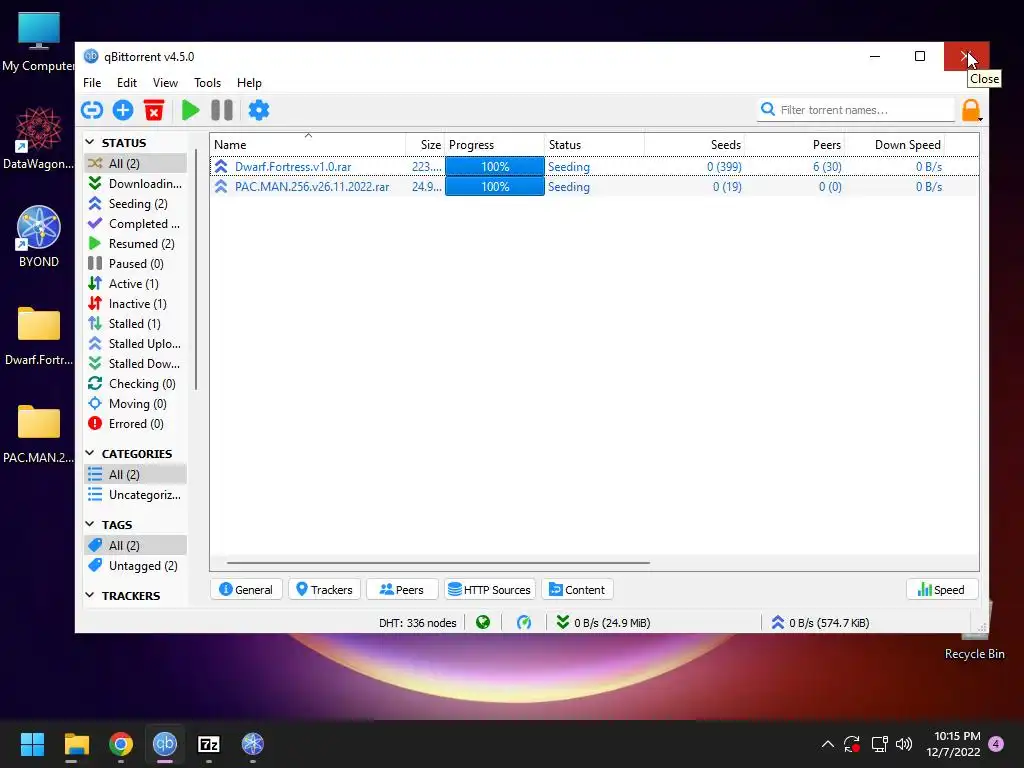Sort by the Down Speed column header
1024x768 pixels.
tap(895, 145)
